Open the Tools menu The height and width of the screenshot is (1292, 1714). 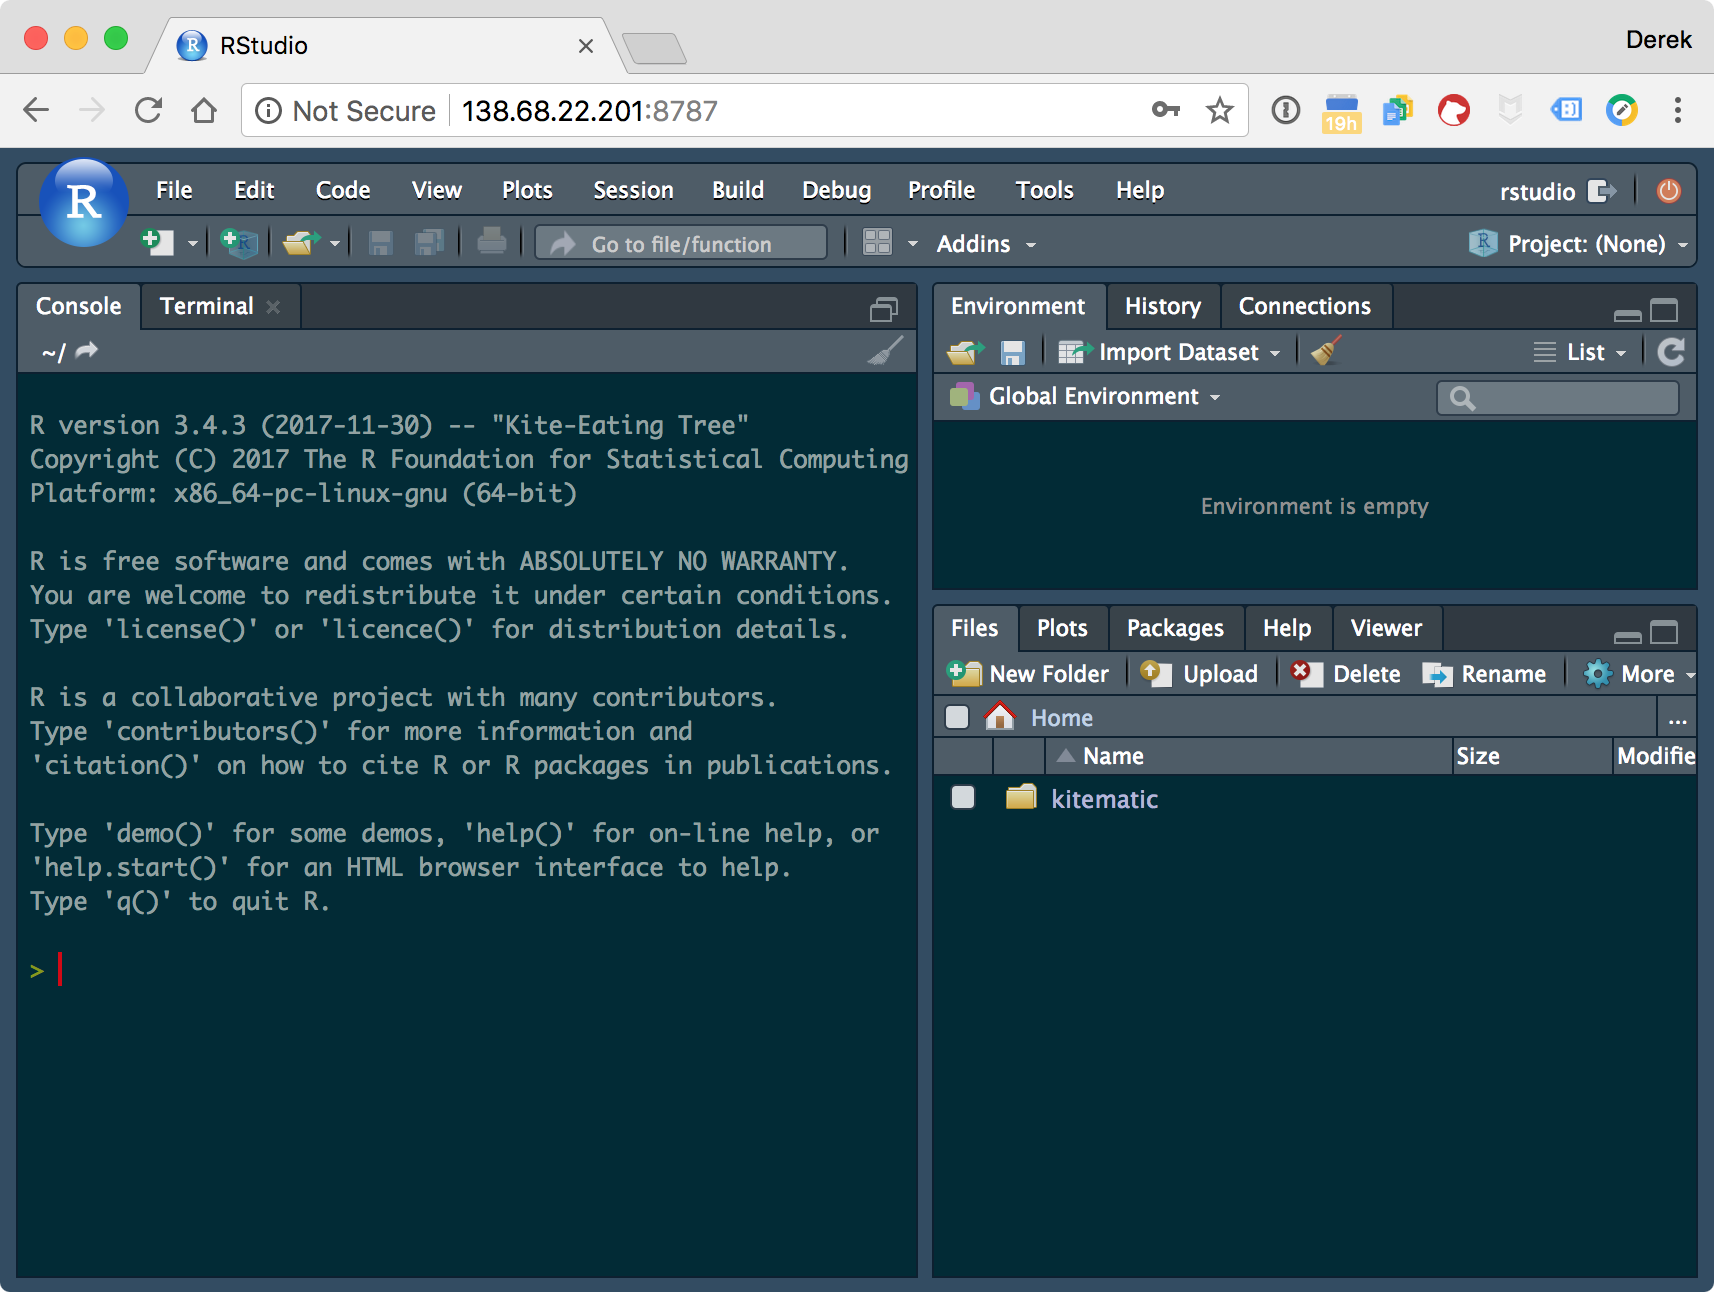tap(1044, 190)
